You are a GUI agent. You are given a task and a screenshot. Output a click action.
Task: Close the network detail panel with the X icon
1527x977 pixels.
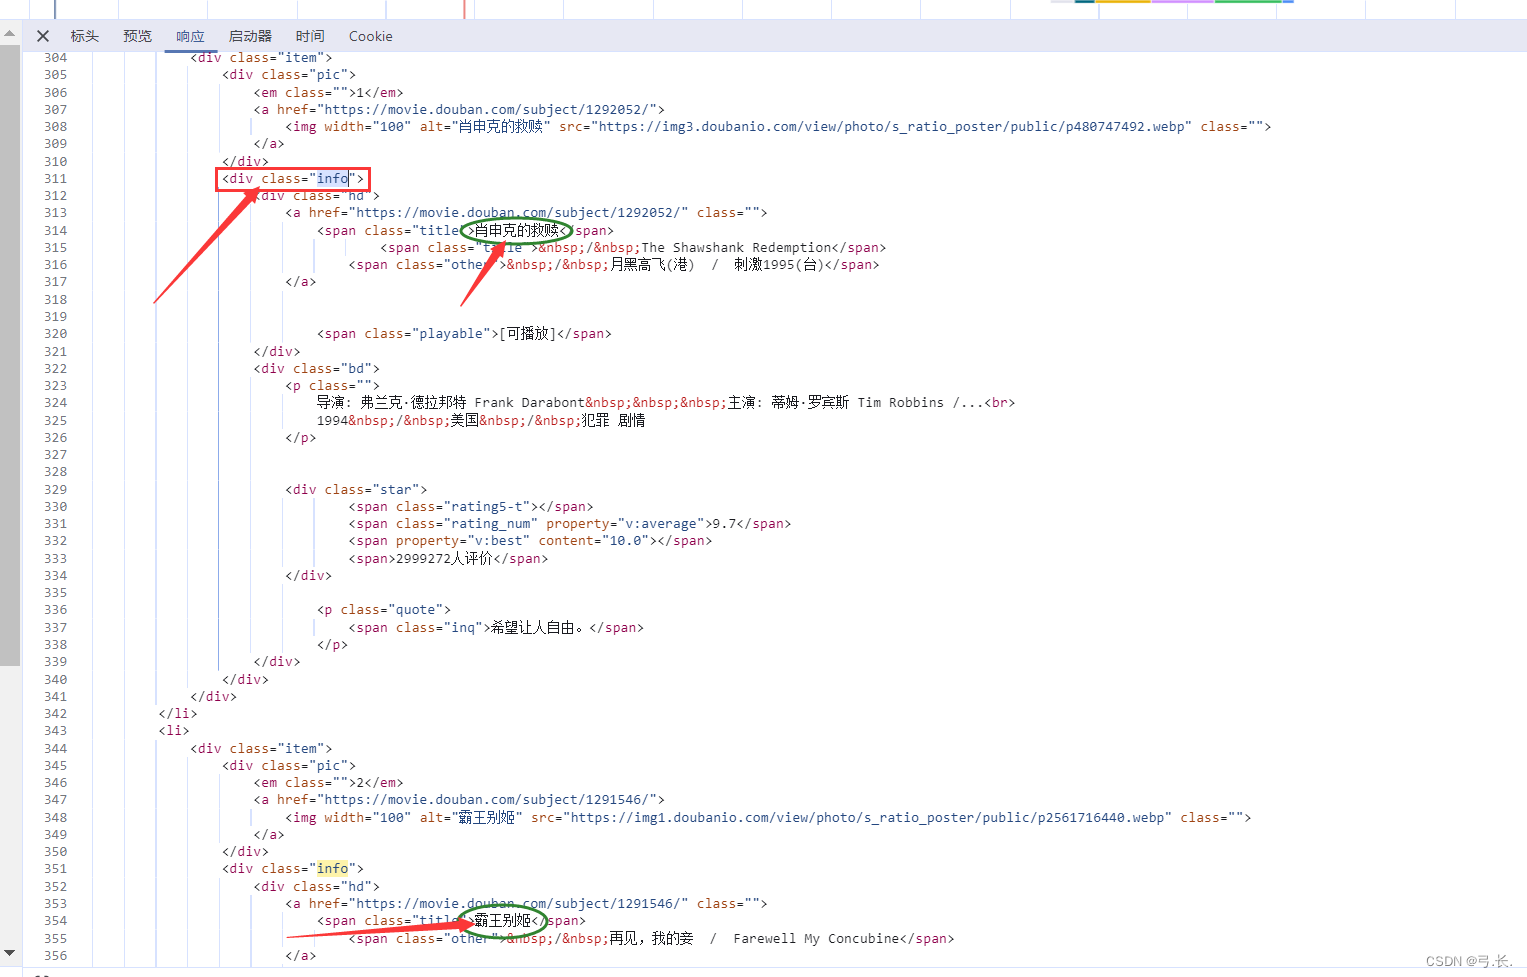pos(43,36)
